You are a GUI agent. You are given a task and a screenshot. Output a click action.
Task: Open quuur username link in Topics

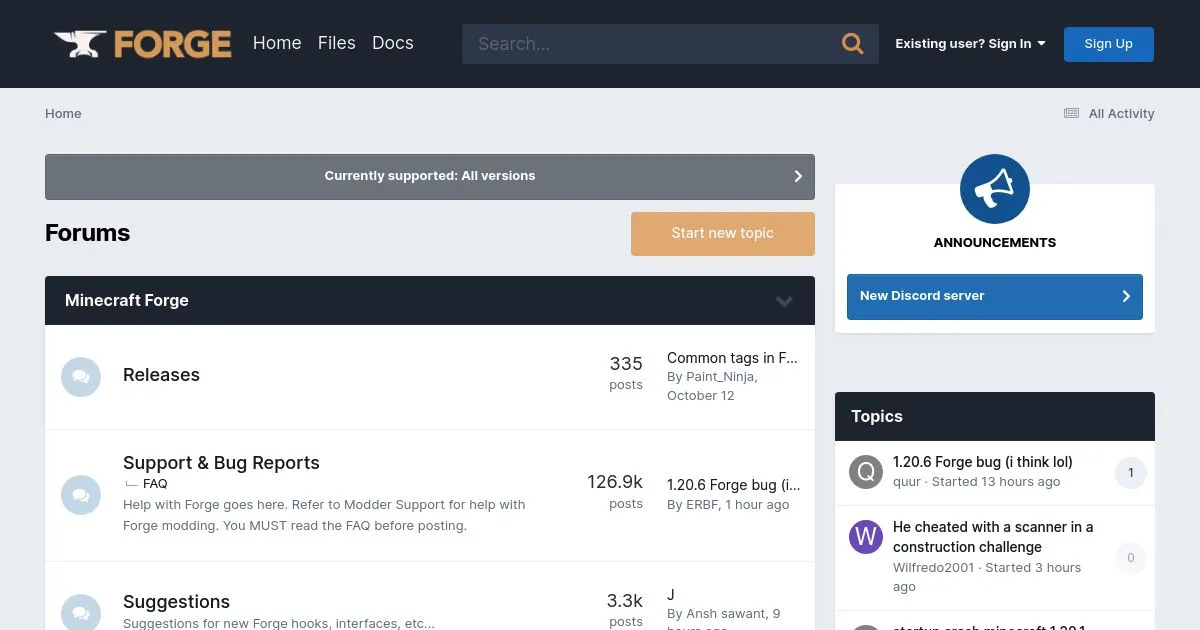(x=908, y=482)
